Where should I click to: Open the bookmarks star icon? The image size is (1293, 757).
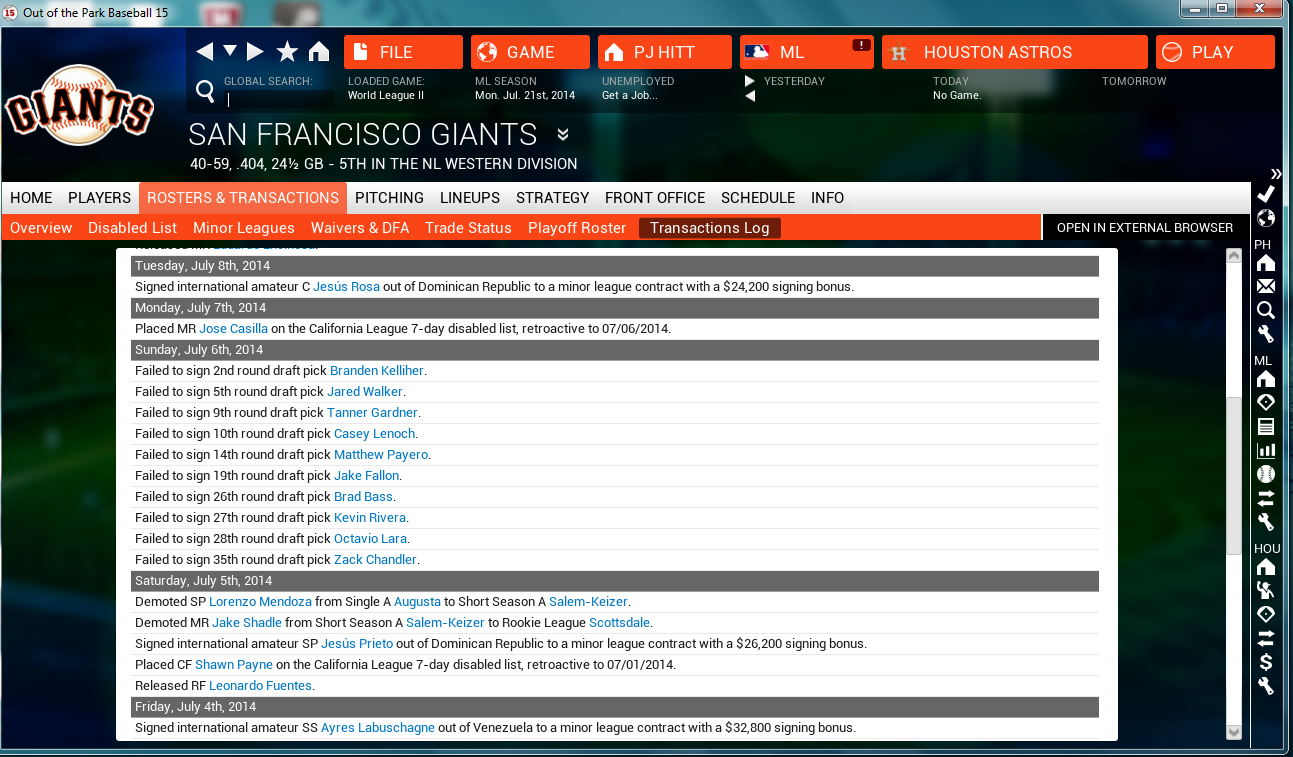[287, 52]
